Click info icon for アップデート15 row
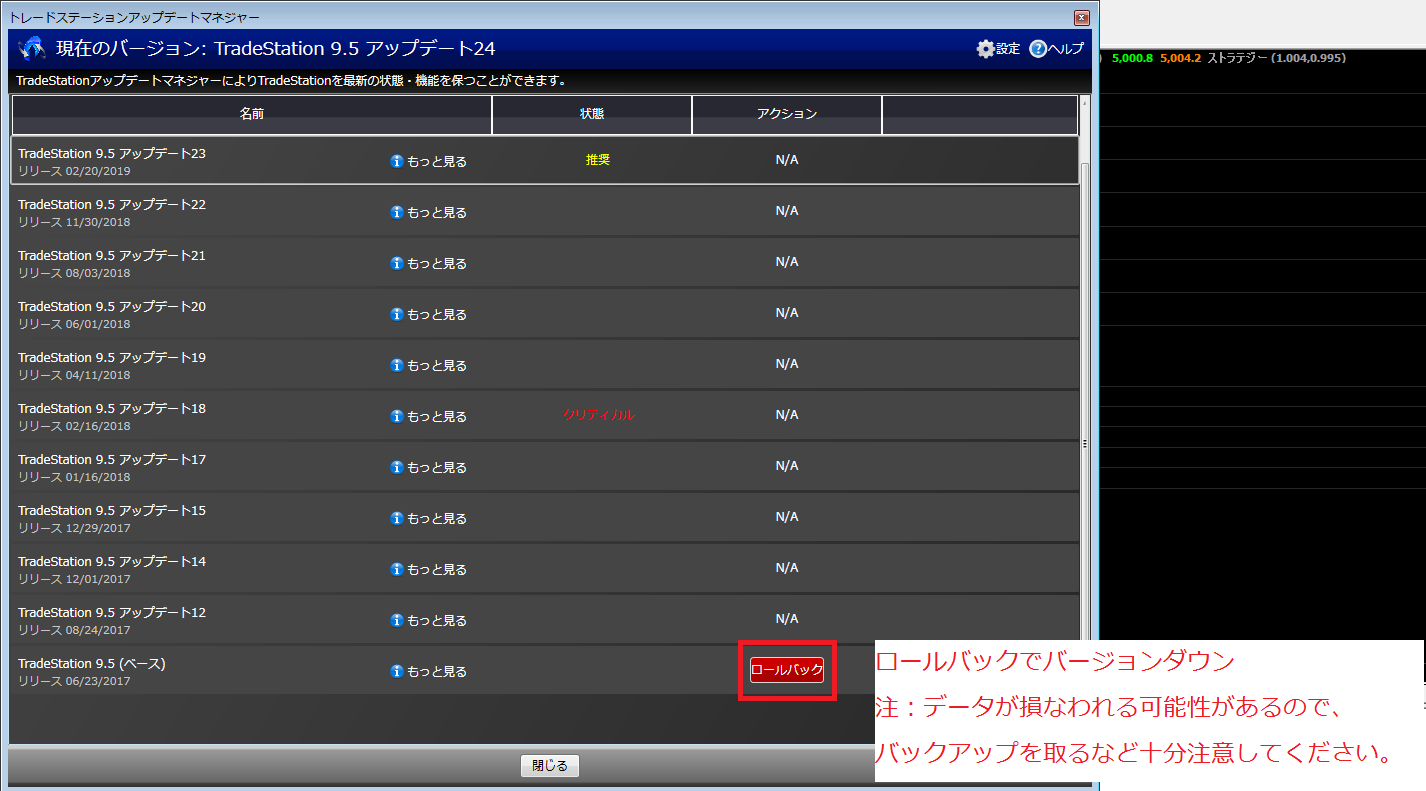Viewport: 1426px width, 791px height. tap(397, 518)
